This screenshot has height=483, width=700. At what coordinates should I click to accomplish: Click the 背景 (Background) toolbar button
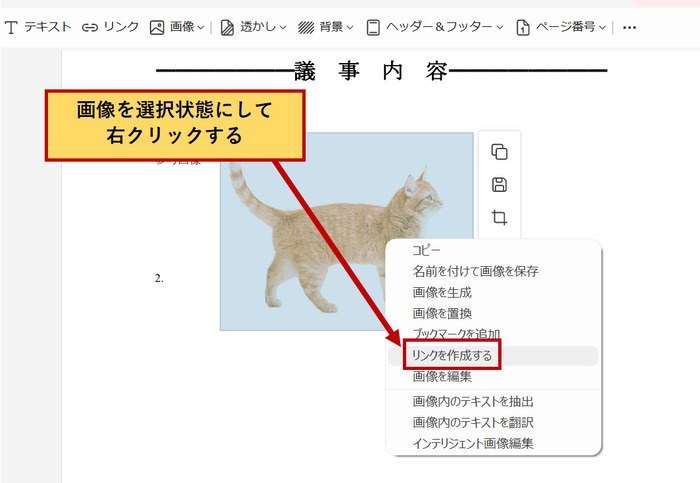click(321, 27)
